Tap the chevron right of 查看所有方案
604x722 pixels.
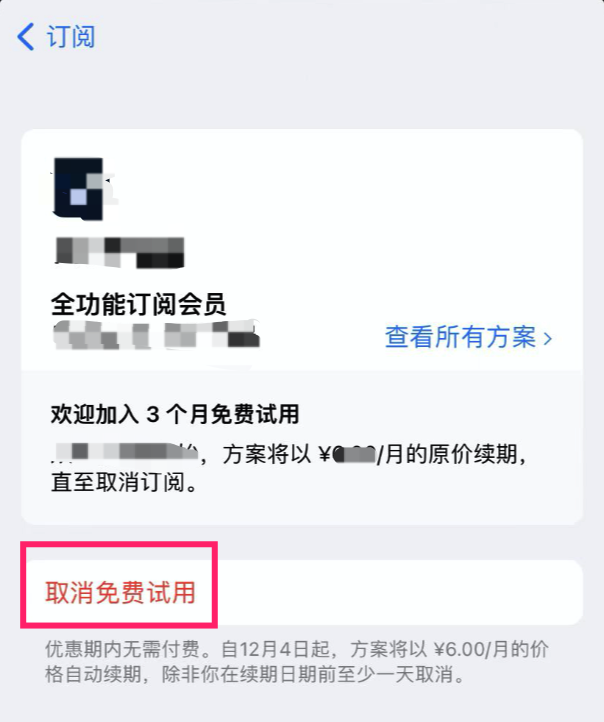[547, 339]
